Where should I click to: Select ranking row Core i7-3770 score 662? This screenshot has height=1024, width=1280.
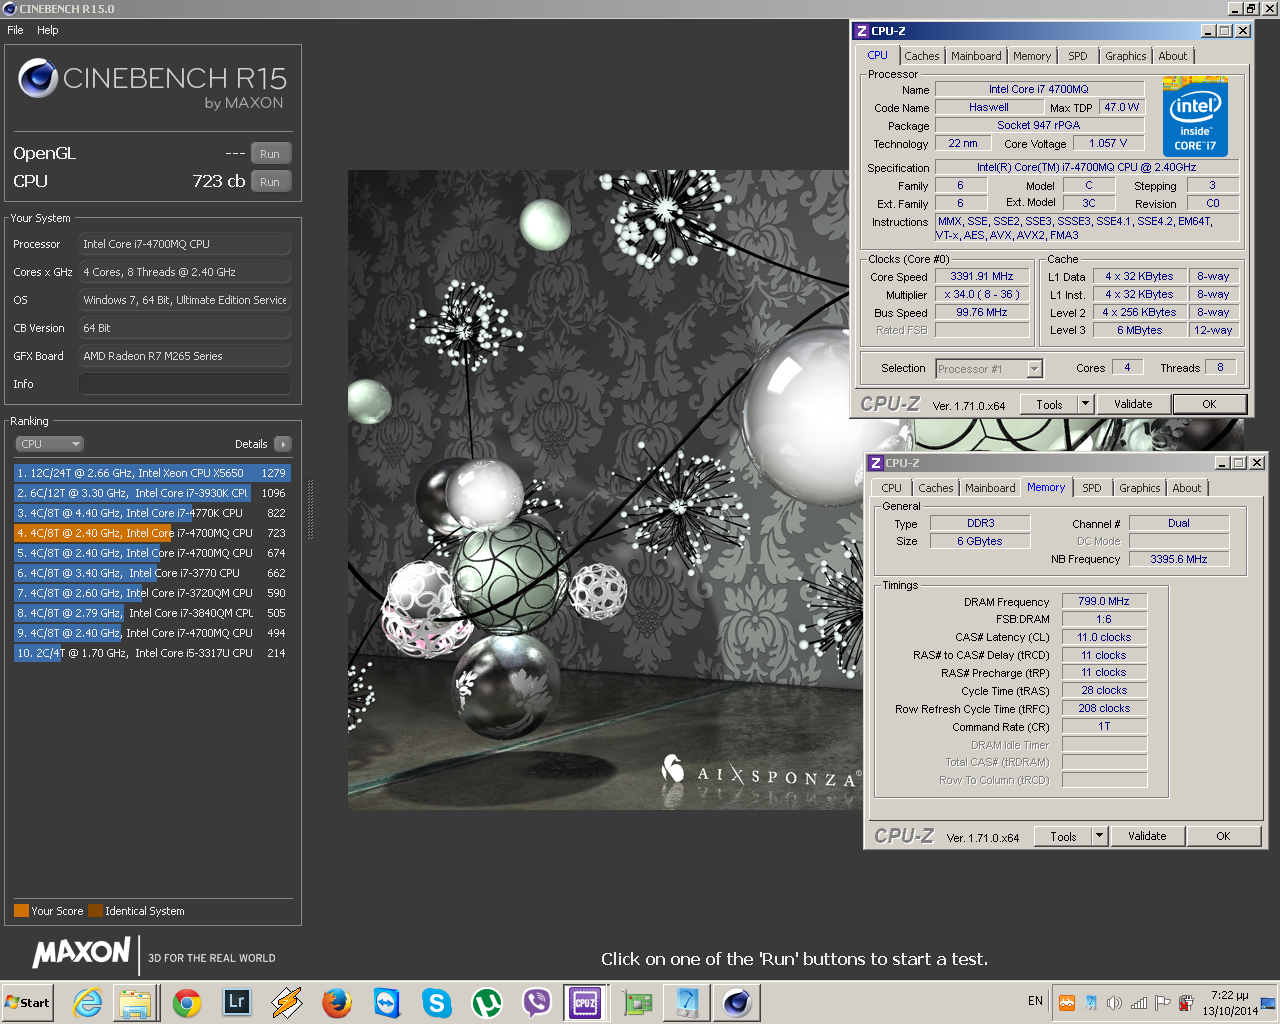click(152, 573)
